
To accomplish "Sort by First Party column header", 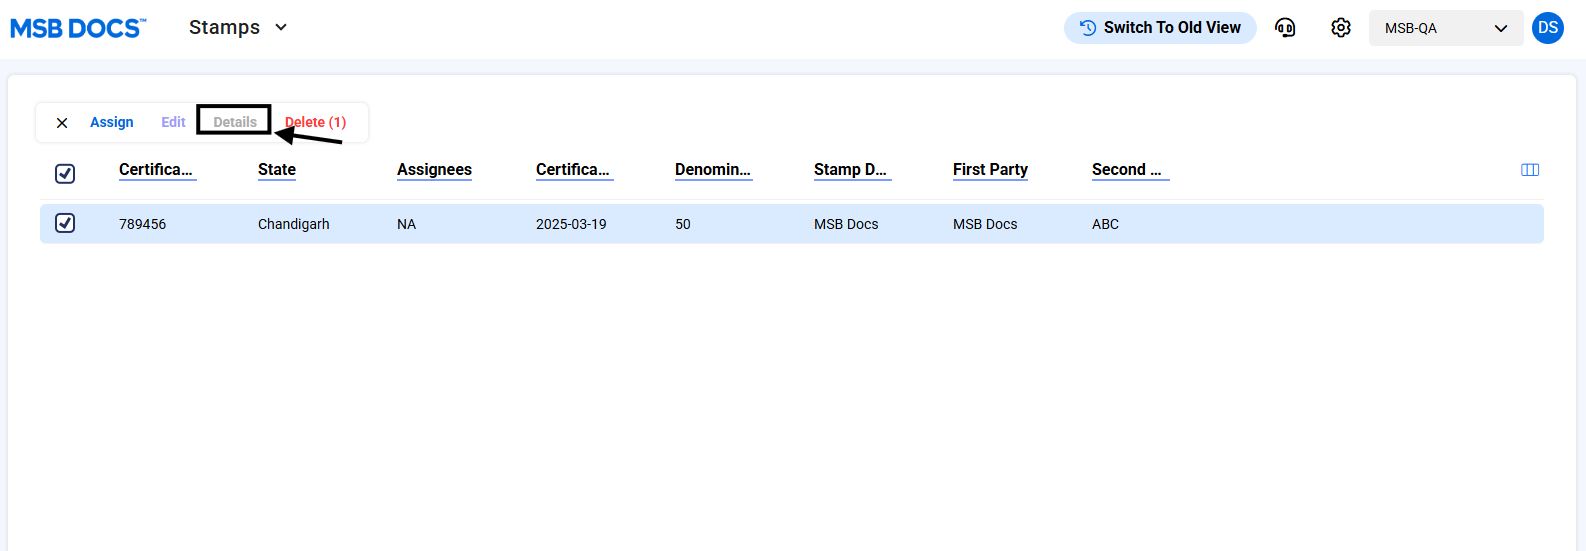I will 990,170.
